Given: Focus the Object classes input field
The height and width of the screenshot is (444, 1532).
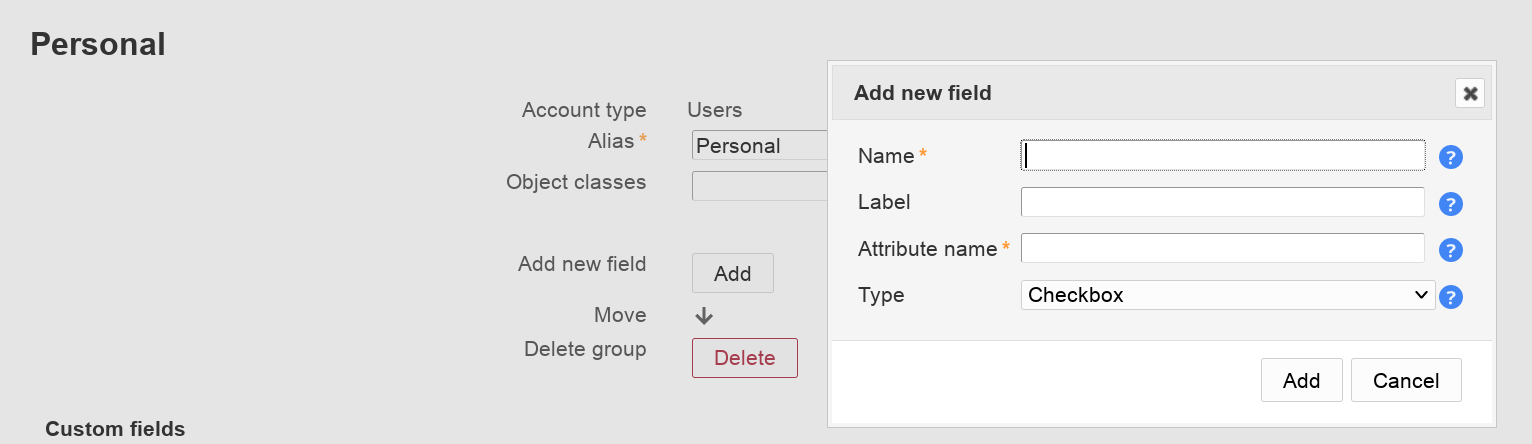Looking at the screenshot, I should [x=760, y=186].
